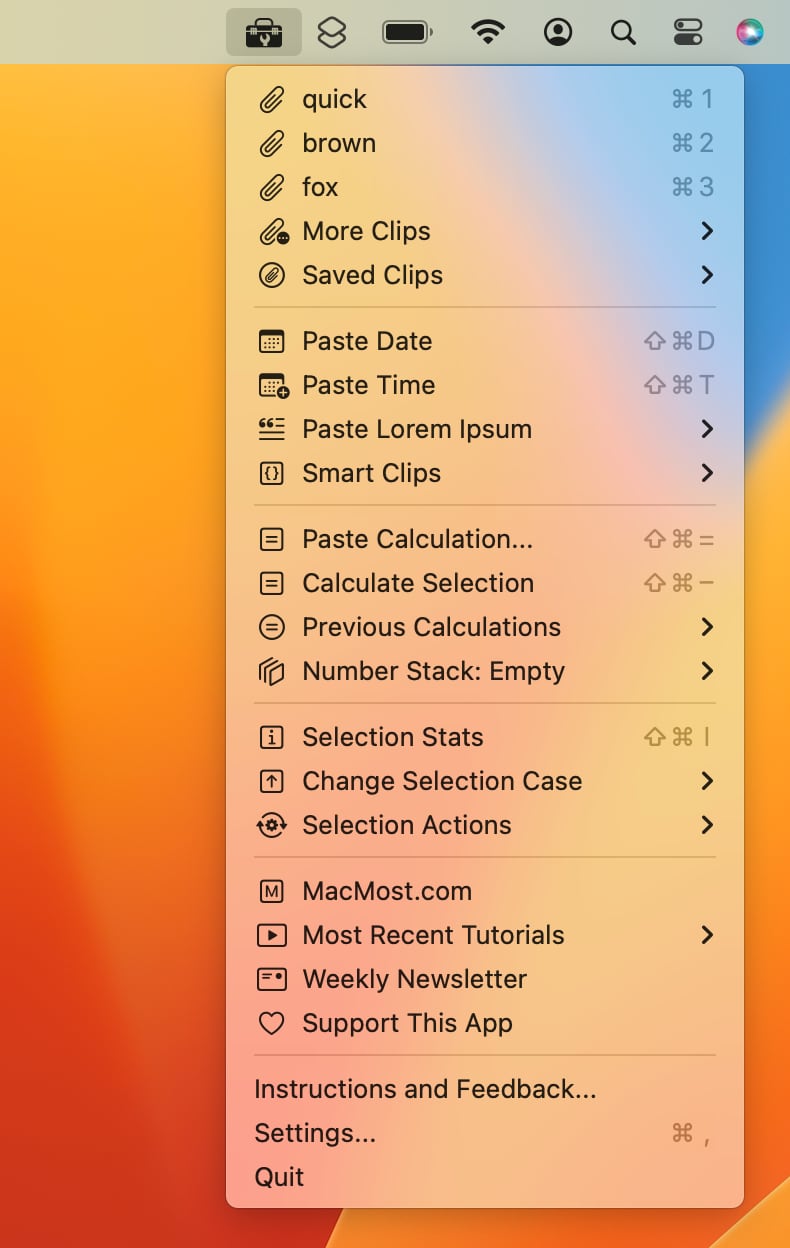Click the curly-braces icon next to Smart Clips
Image resolution: width=790 pixels, height=1248 pixels.
270,473
